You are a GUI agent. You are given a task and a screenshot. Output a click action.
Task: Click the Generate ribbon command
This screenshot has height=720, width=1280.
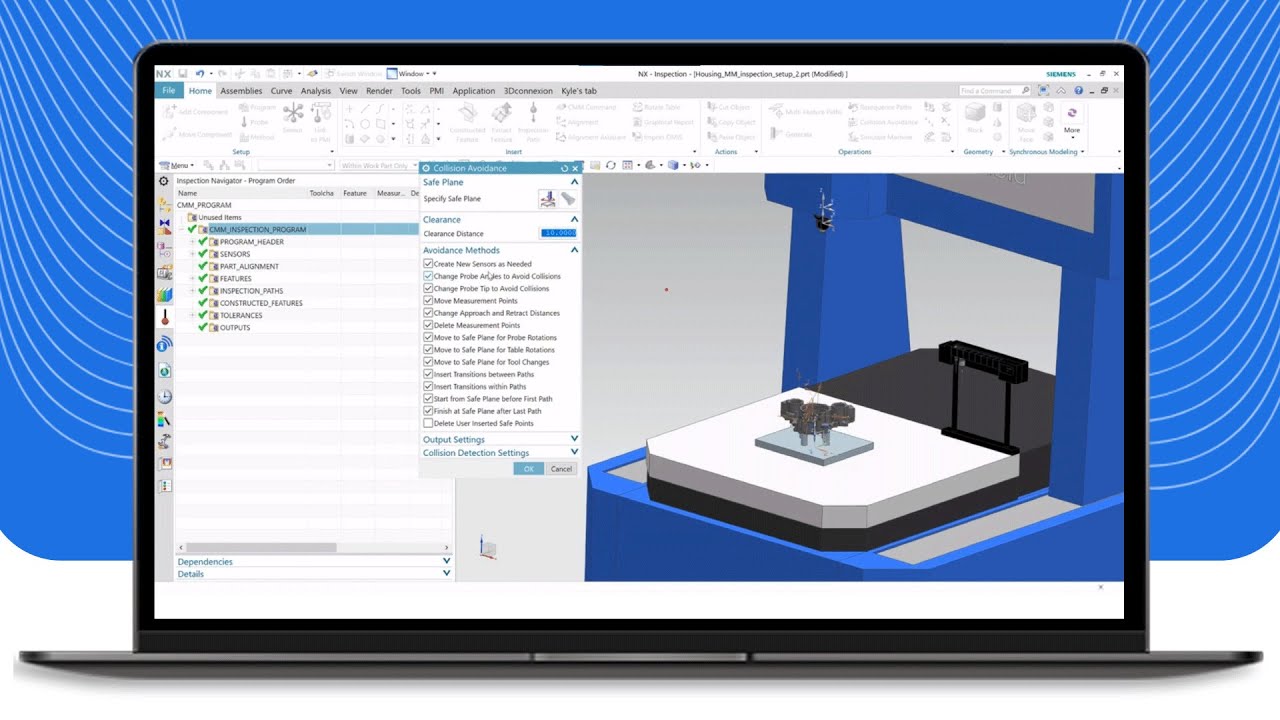click(793, 134)
